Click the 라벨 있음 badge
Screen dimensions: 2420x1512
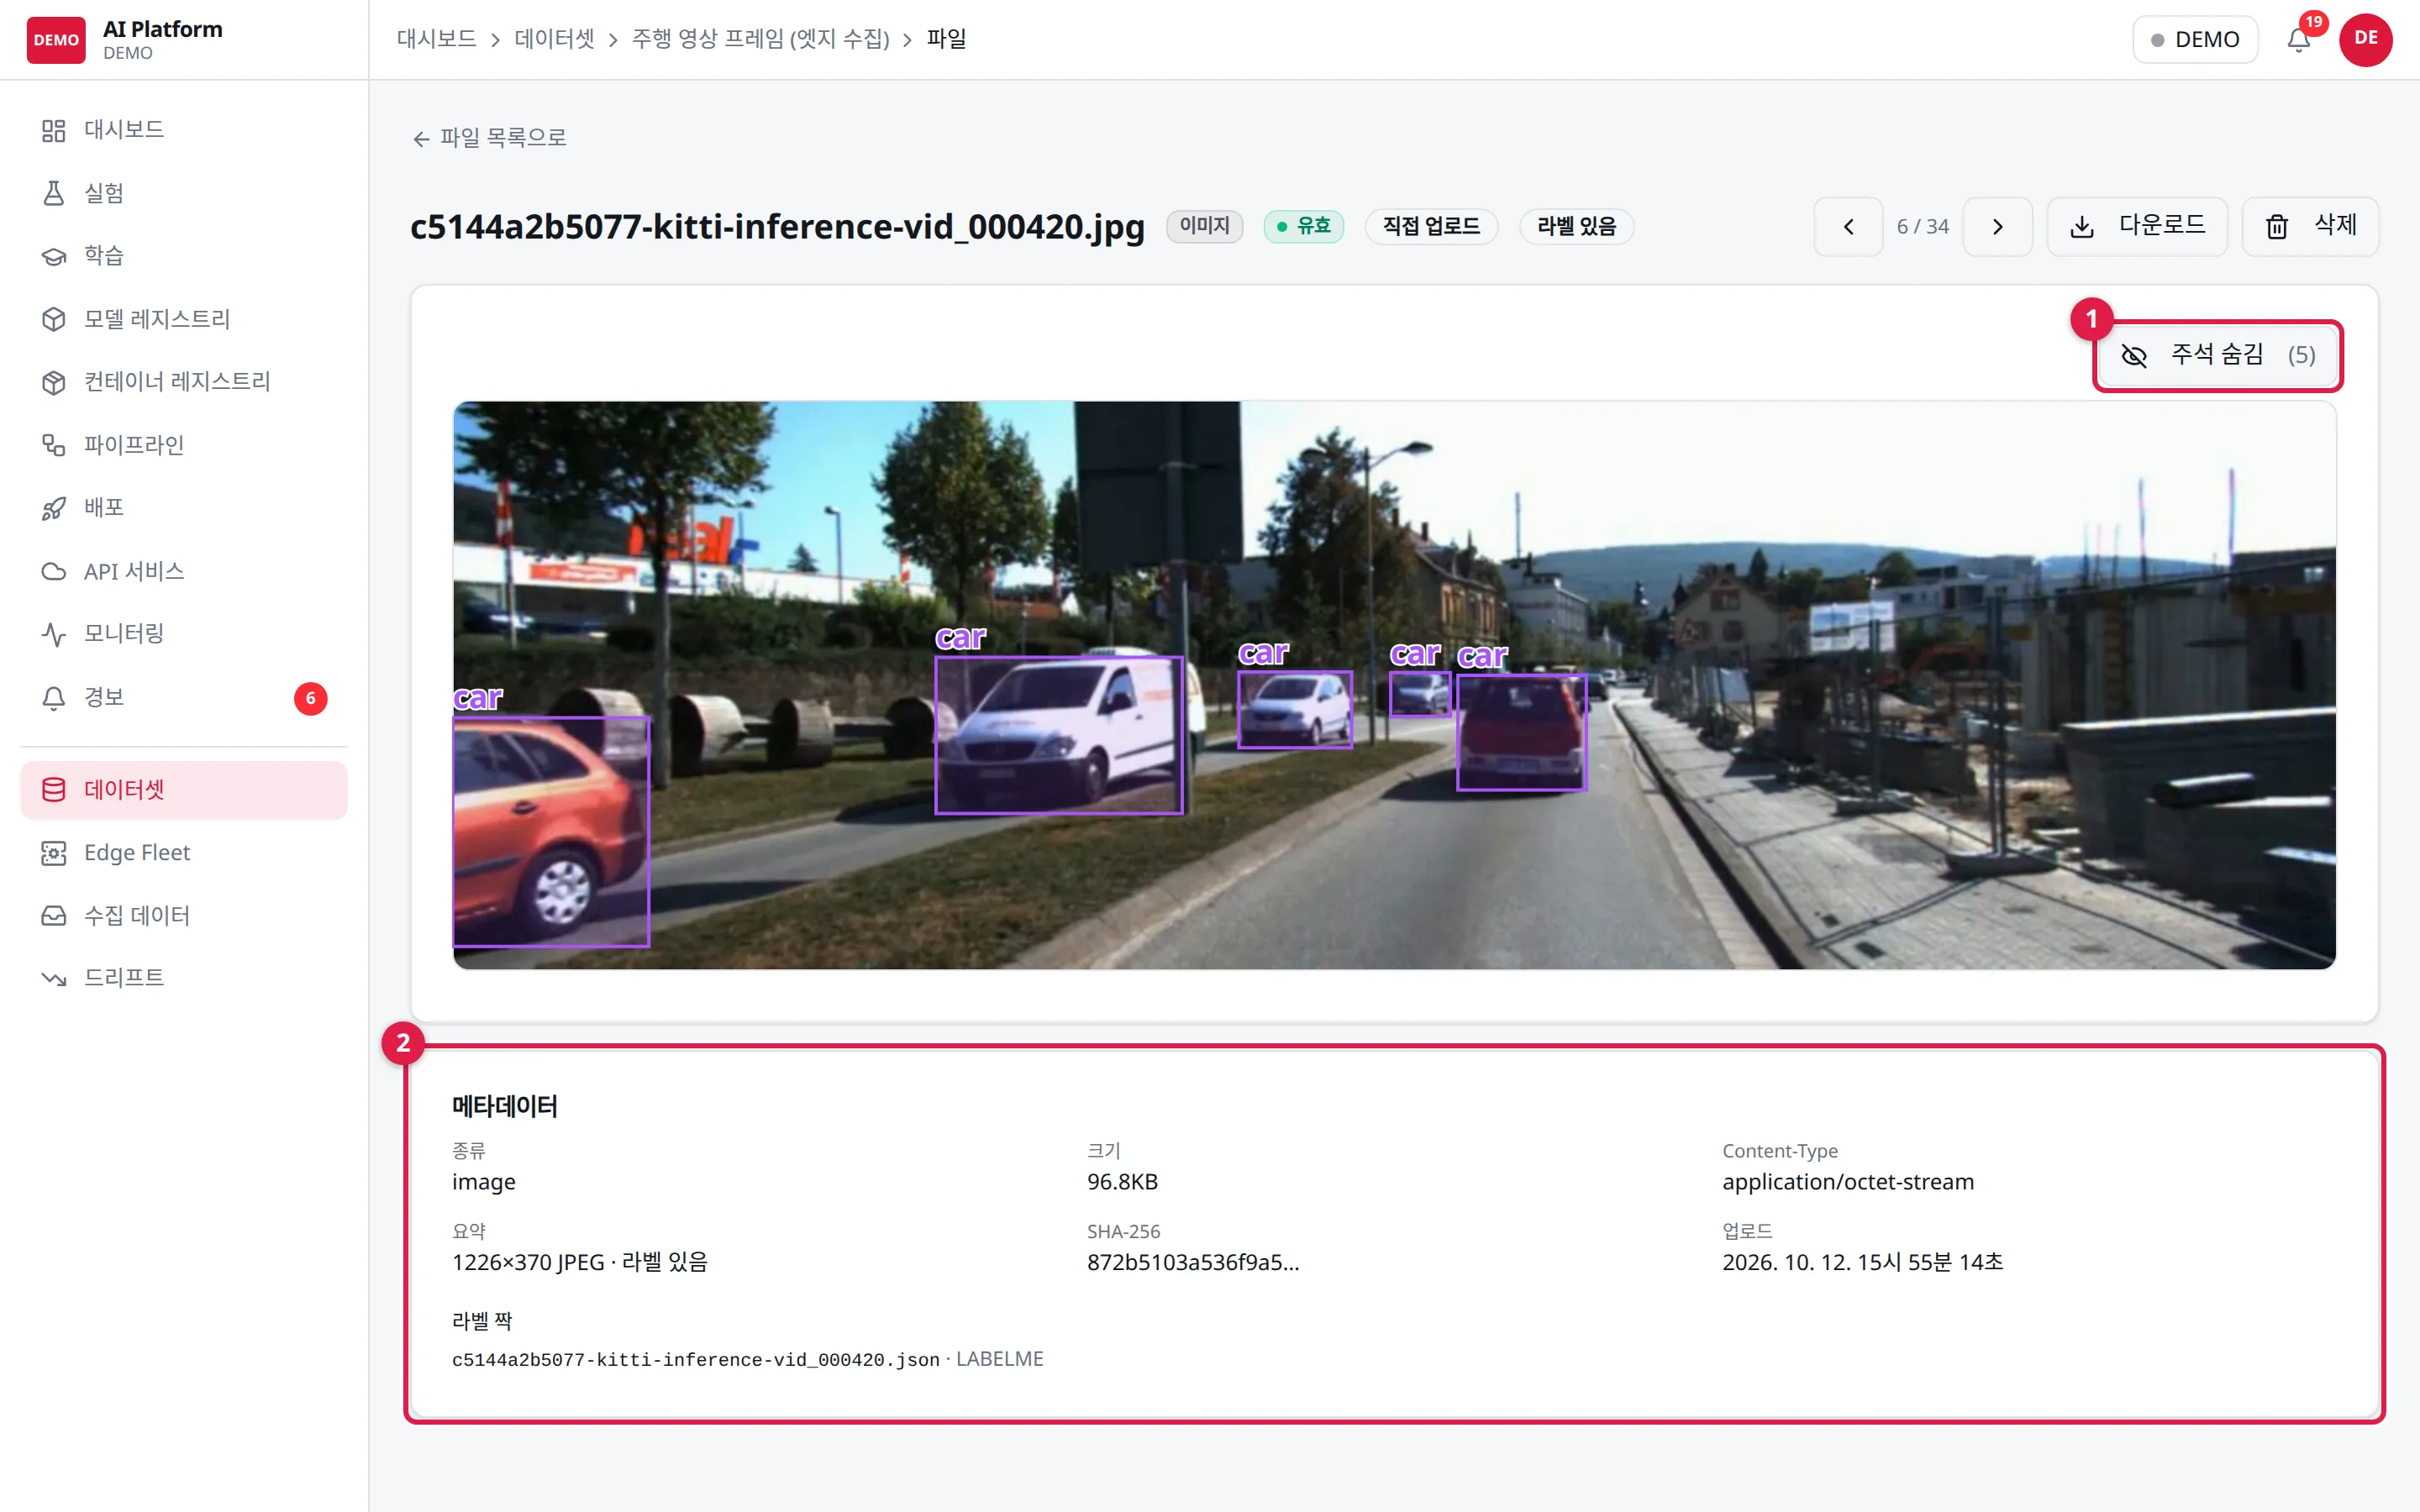pyautogui.click(x=1576, y=227)
